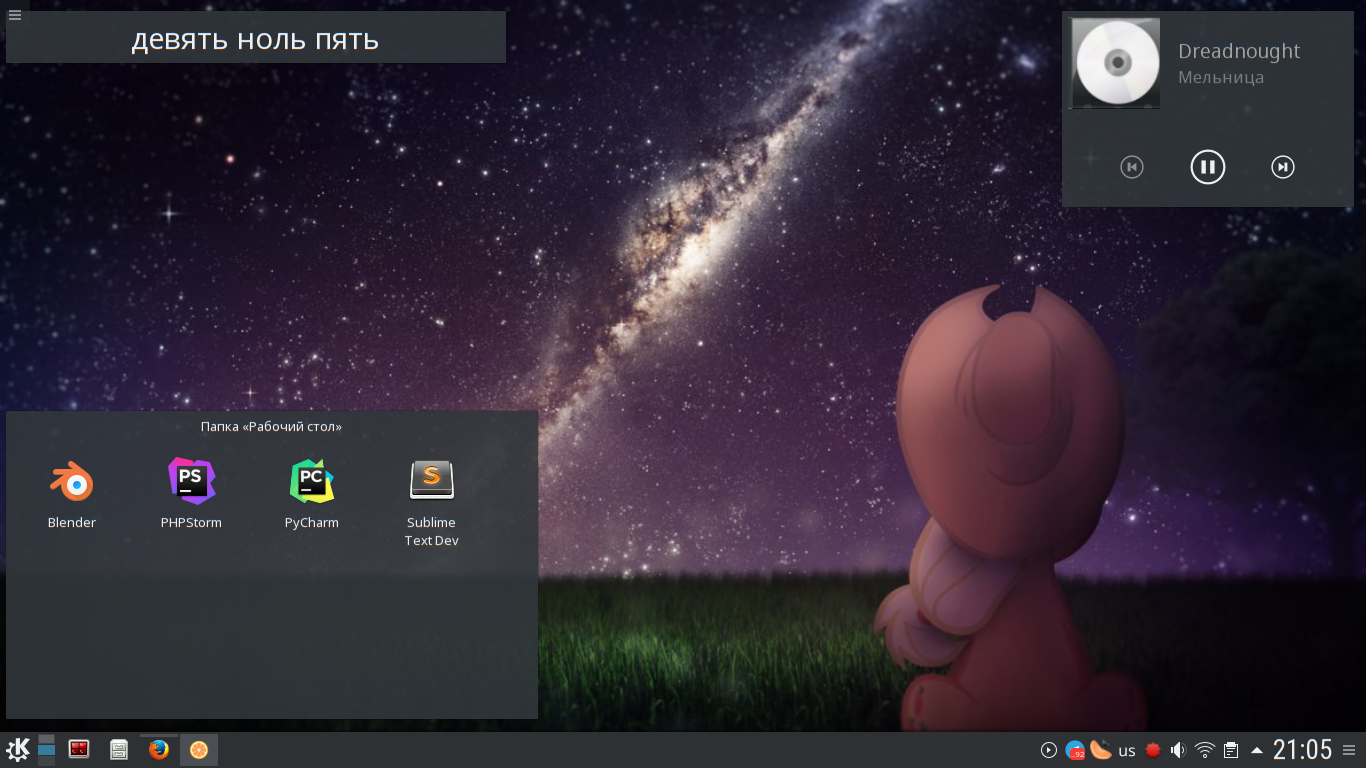Click the Clementine orange-slice tray icon
The width and height of the screenshot is (1366, 768).
coord(1101,749)
